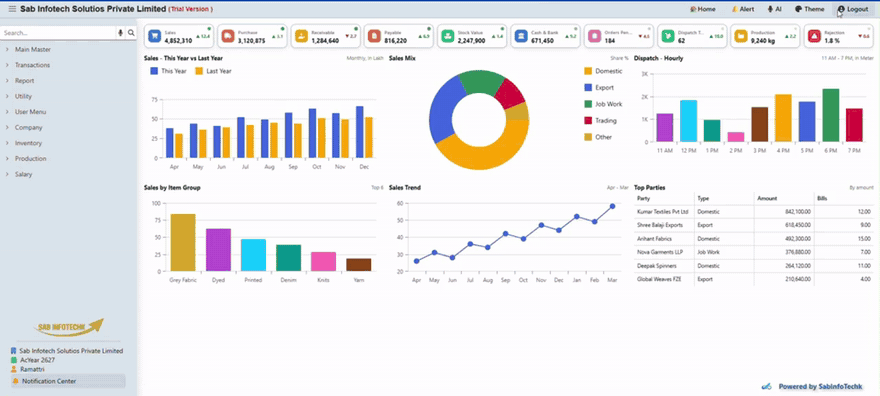Viewport: 880px width, 396px height.
Task: Toggle Last Year legend swatch
Action: point(199,71)
